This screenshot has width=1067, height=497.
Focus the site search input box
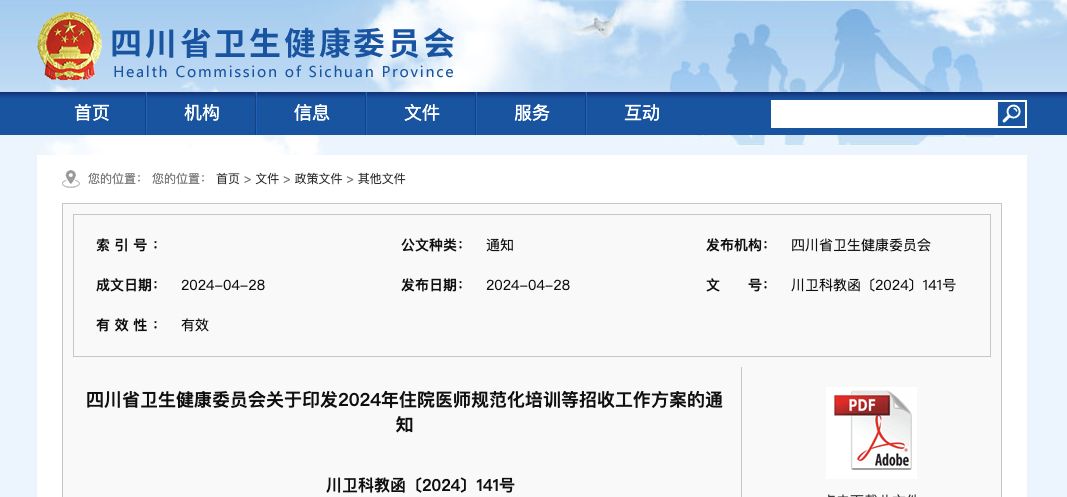[x=883, y=114]
